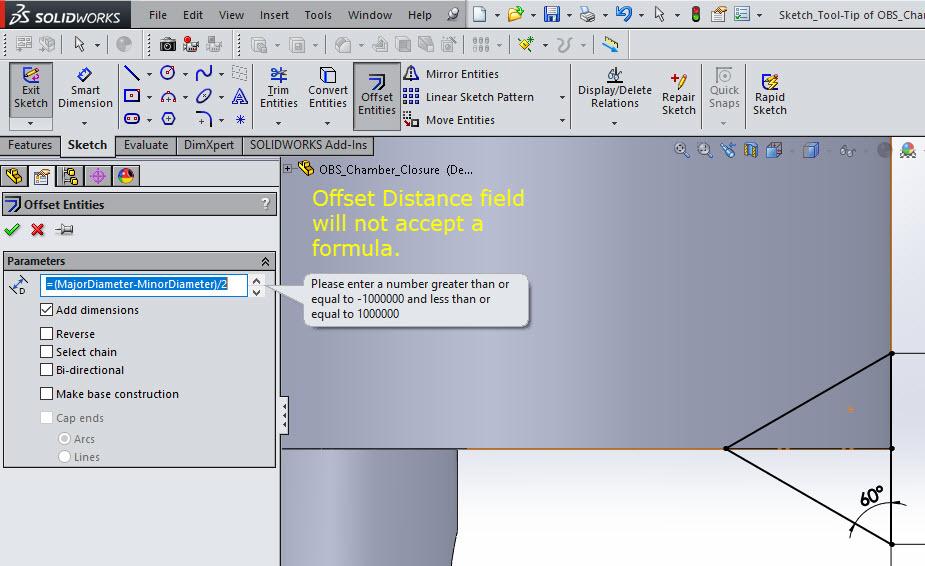Screen dimensions: 925x566
Task: Increase offset distance with up spinner
Action: (x=256, y=280)
